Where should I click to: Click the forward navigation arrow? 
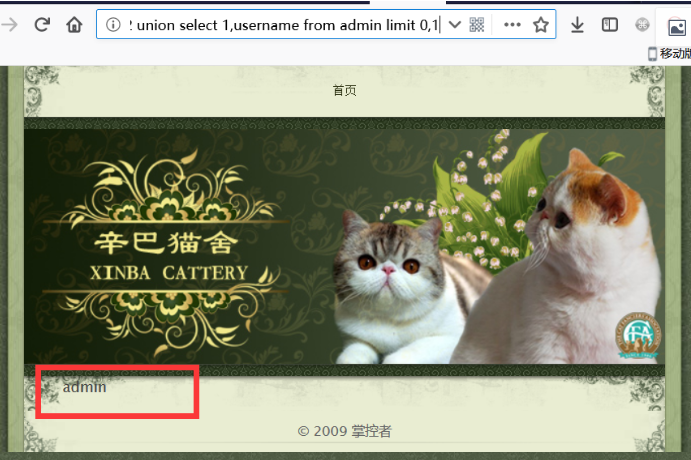[x=9, y=25]
